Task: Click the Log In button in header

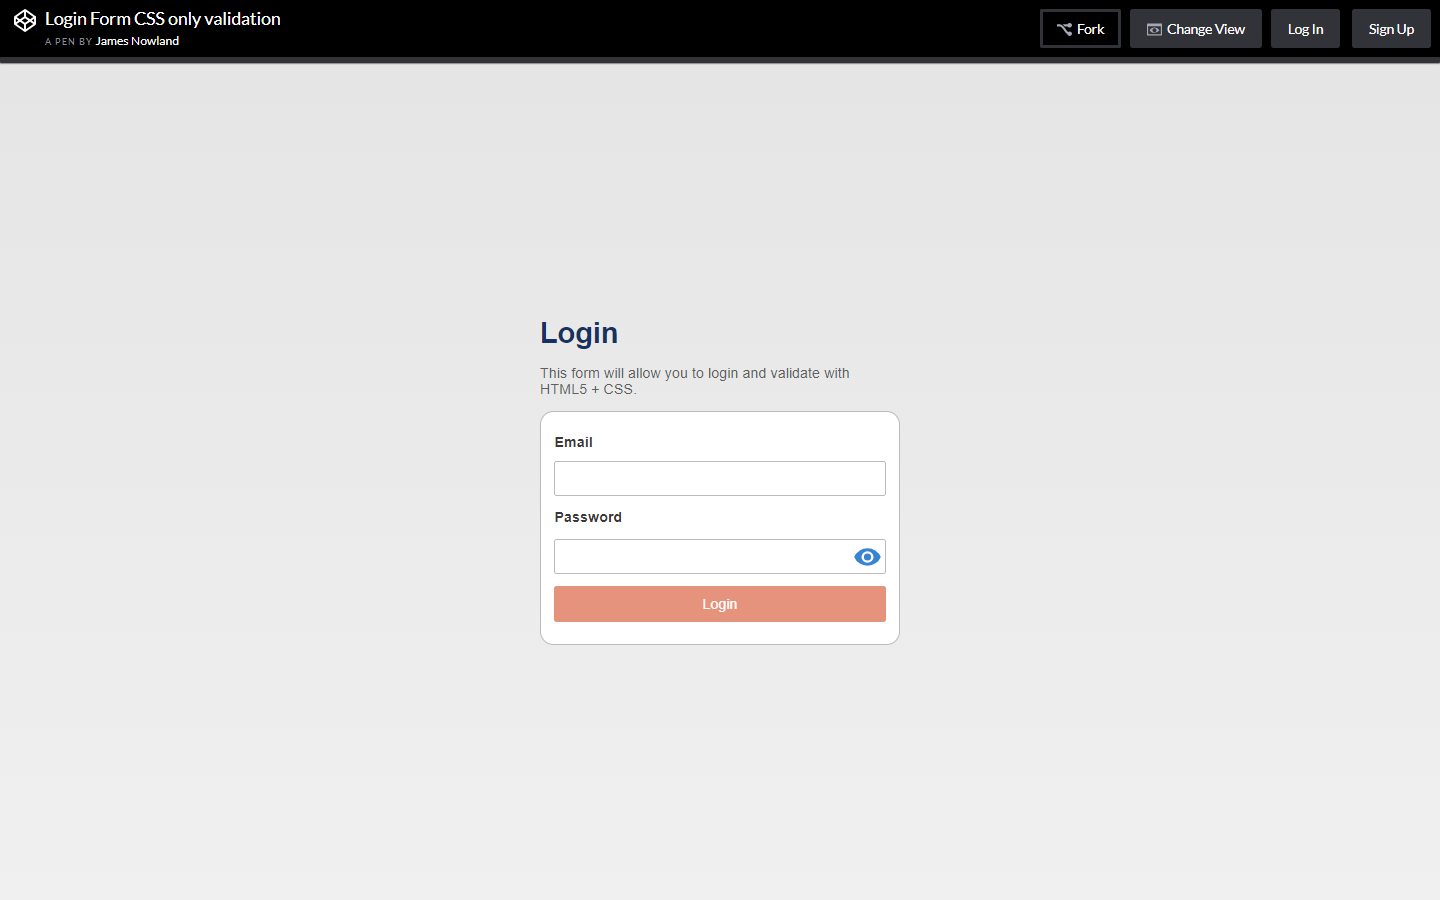Action: click(1305, 29)
